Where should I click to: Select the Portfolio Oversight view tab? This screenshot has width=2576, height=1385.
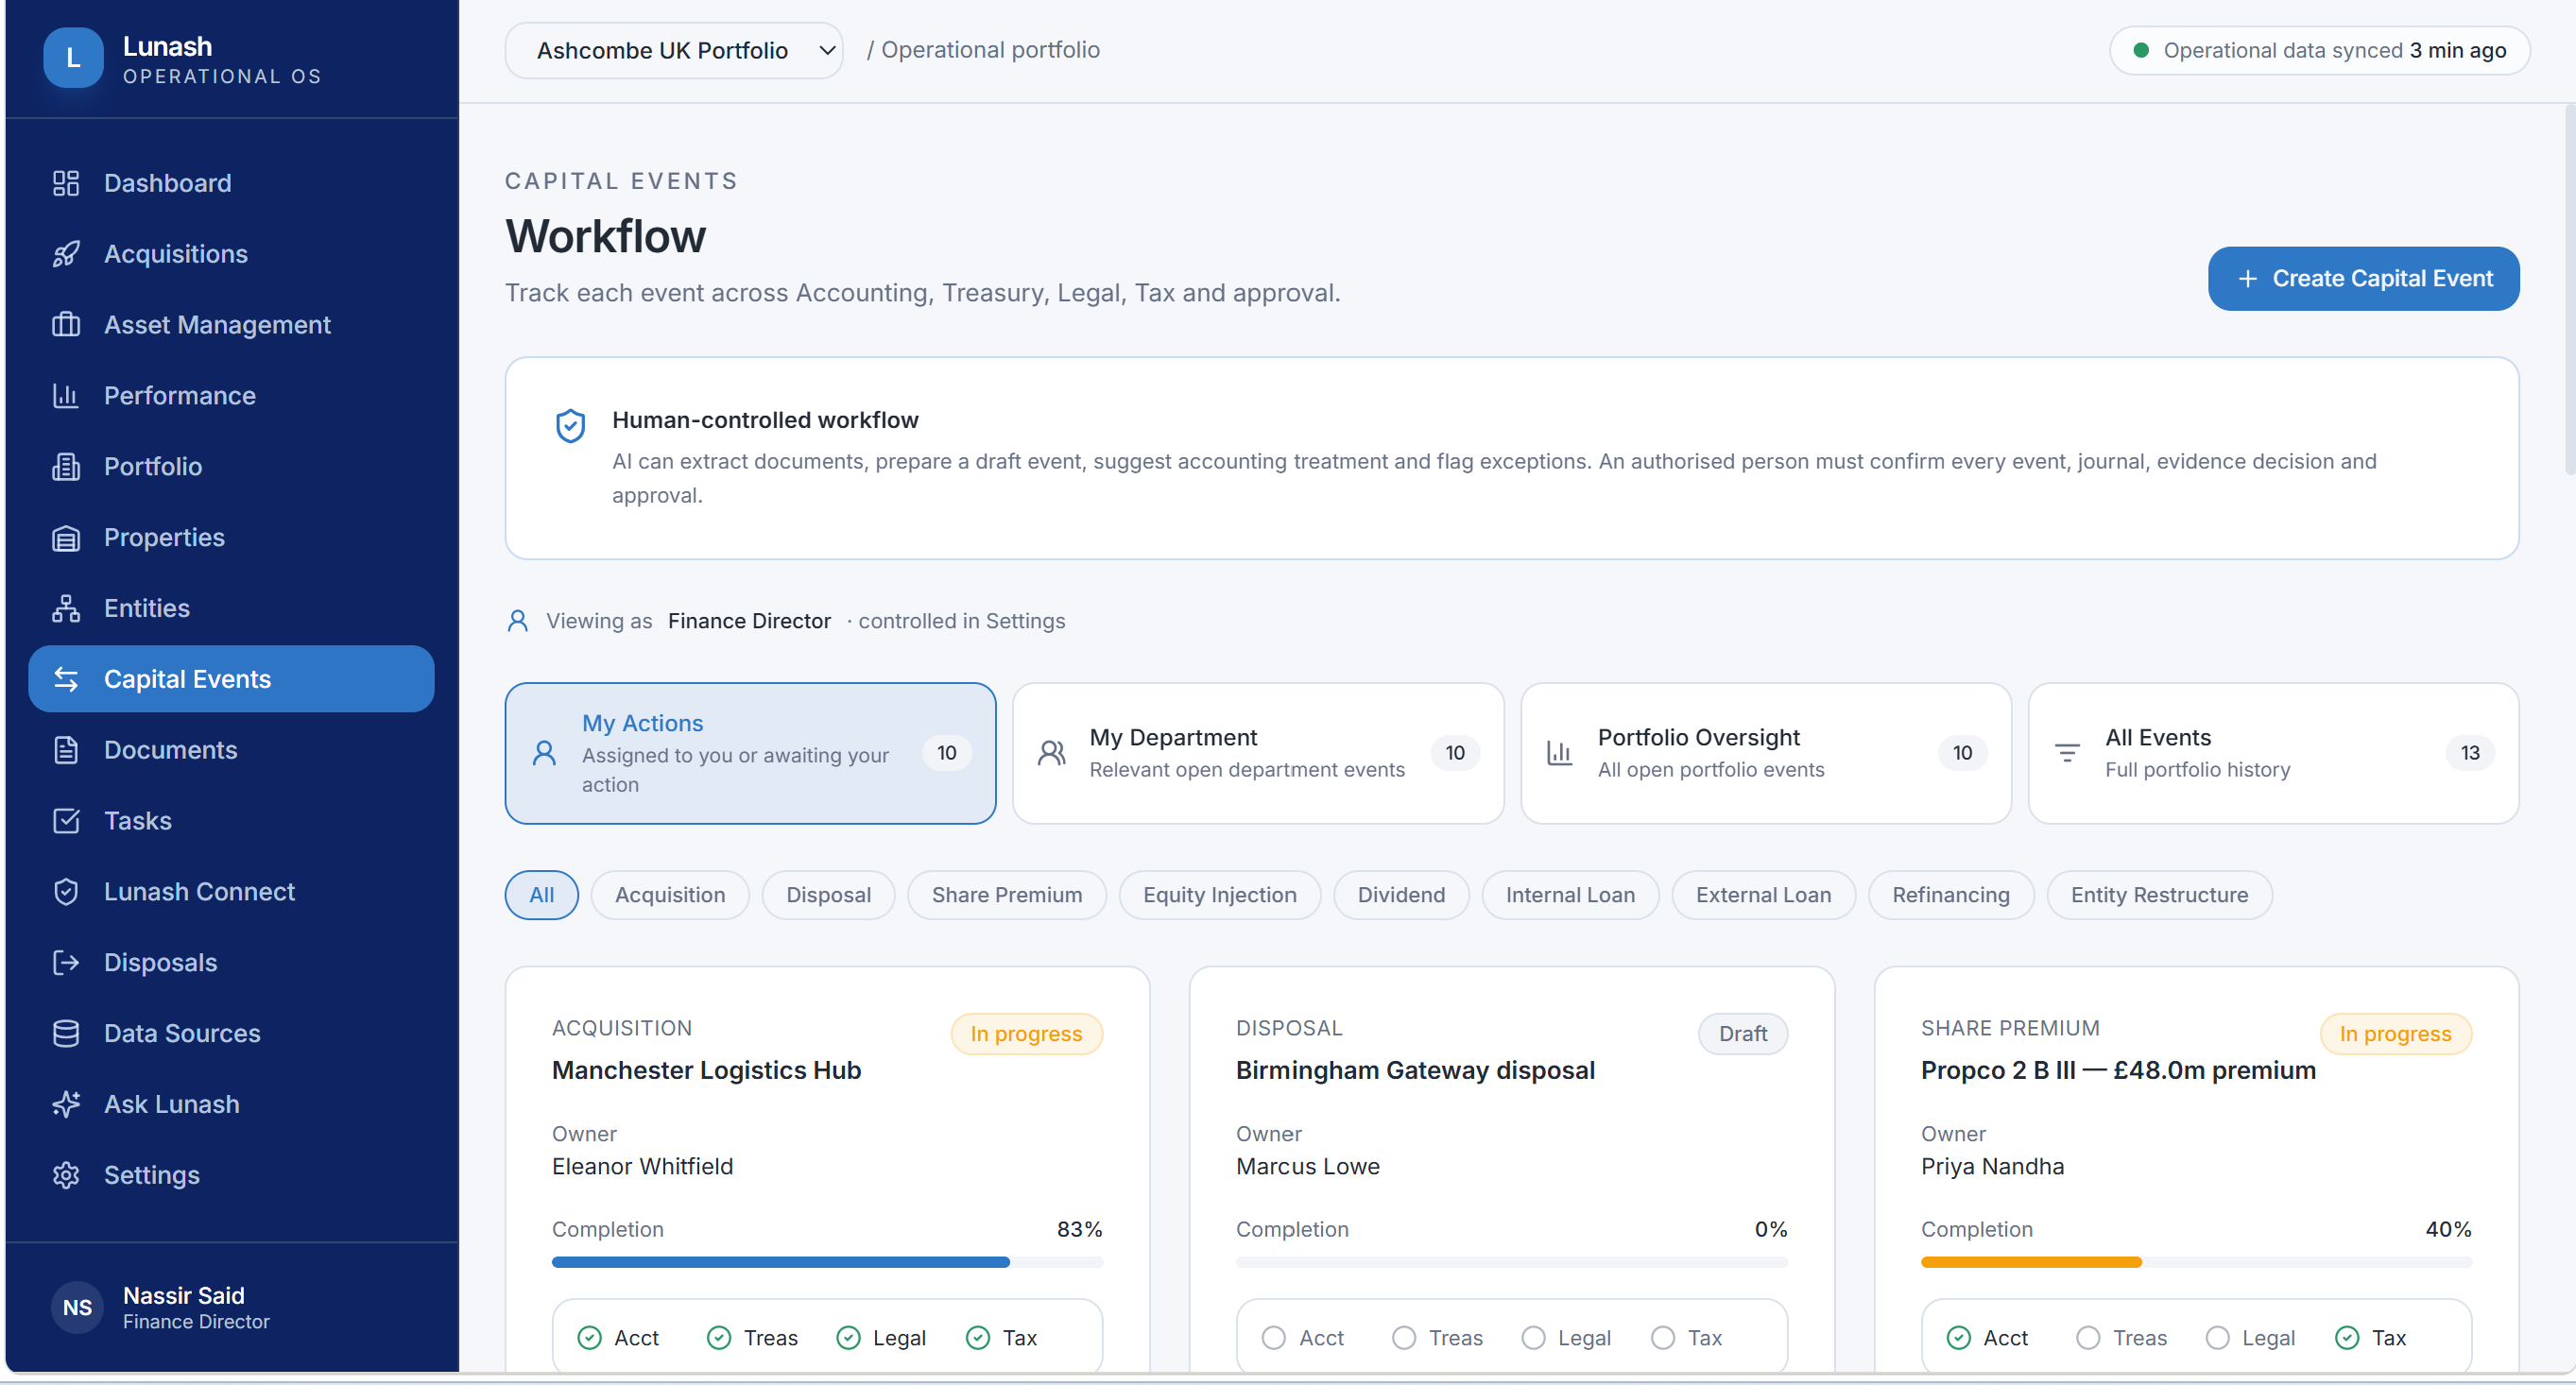pyautogui.click(x=1765, y=753)
